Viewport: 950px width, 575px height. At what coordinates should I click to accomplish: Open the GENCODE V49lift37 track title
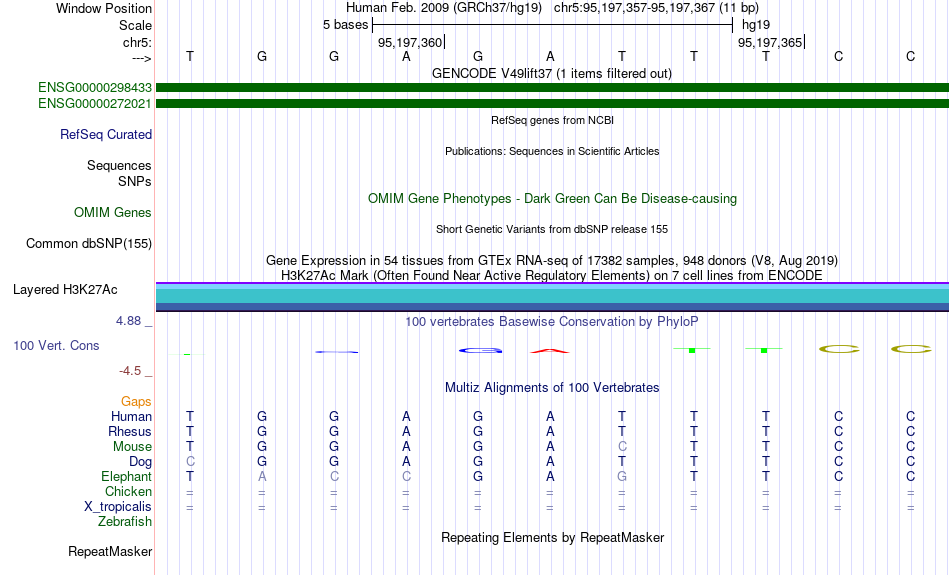pyautogui.click(x=552, y=73)
